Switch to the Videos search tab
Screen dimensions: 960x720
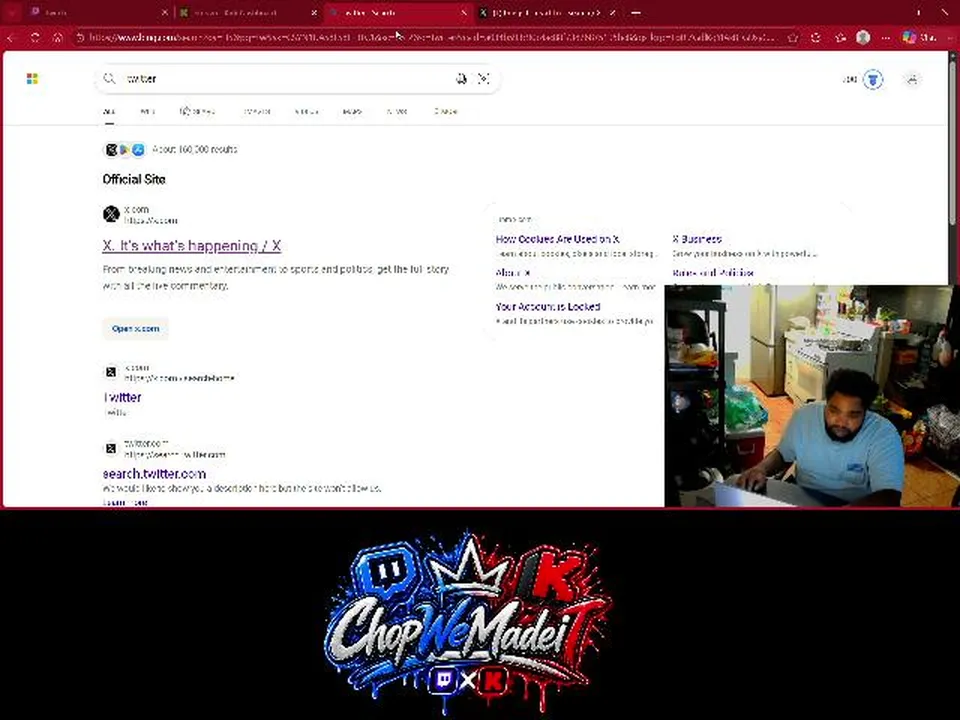(306, 111)
